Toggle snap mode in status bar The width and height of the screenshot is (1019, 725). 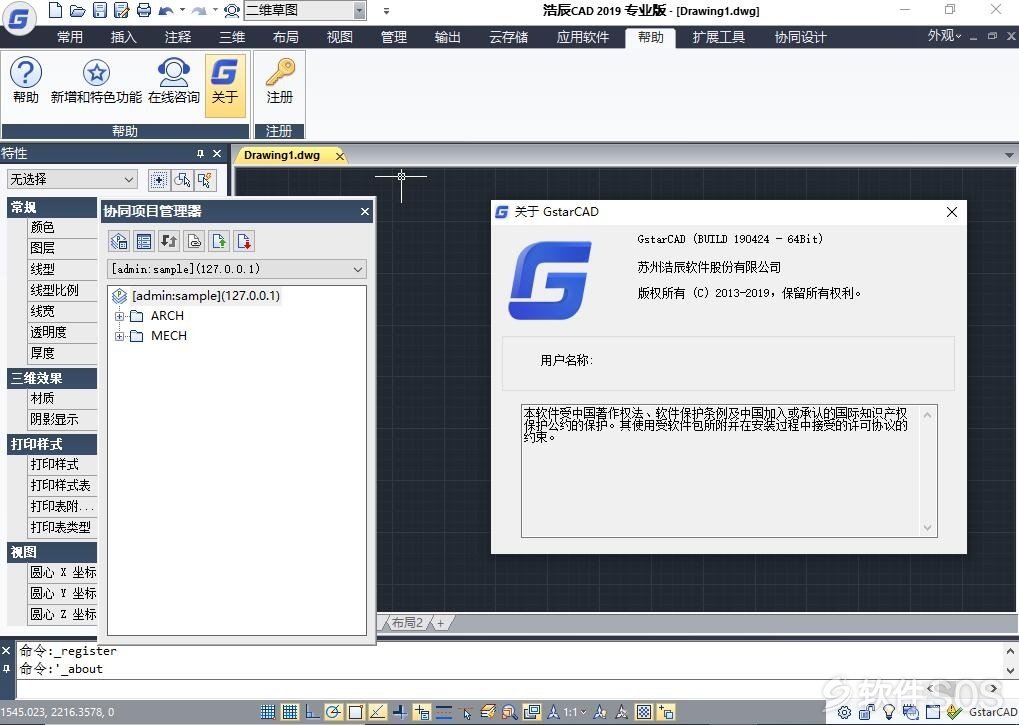[268, 712]
